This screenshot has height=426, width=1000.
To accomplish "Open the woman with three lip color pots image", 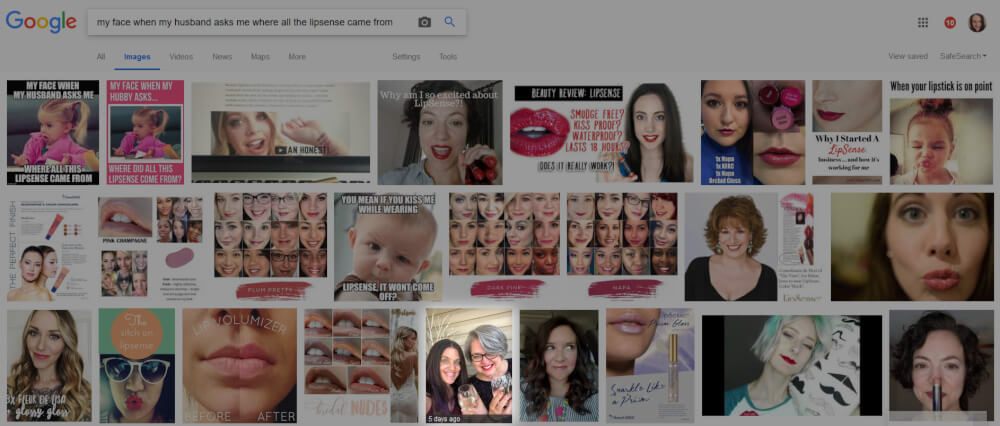I will click(753, 133).
